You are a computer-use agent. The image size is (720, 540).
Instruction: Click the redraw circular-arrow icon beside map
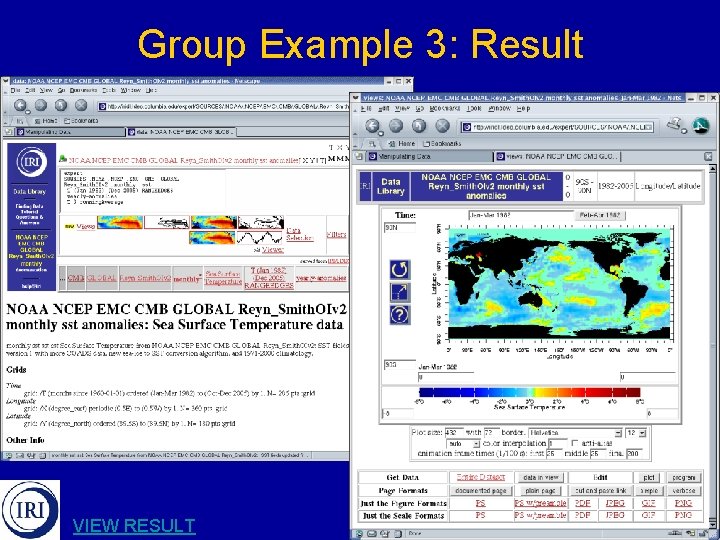coord(399,270)
